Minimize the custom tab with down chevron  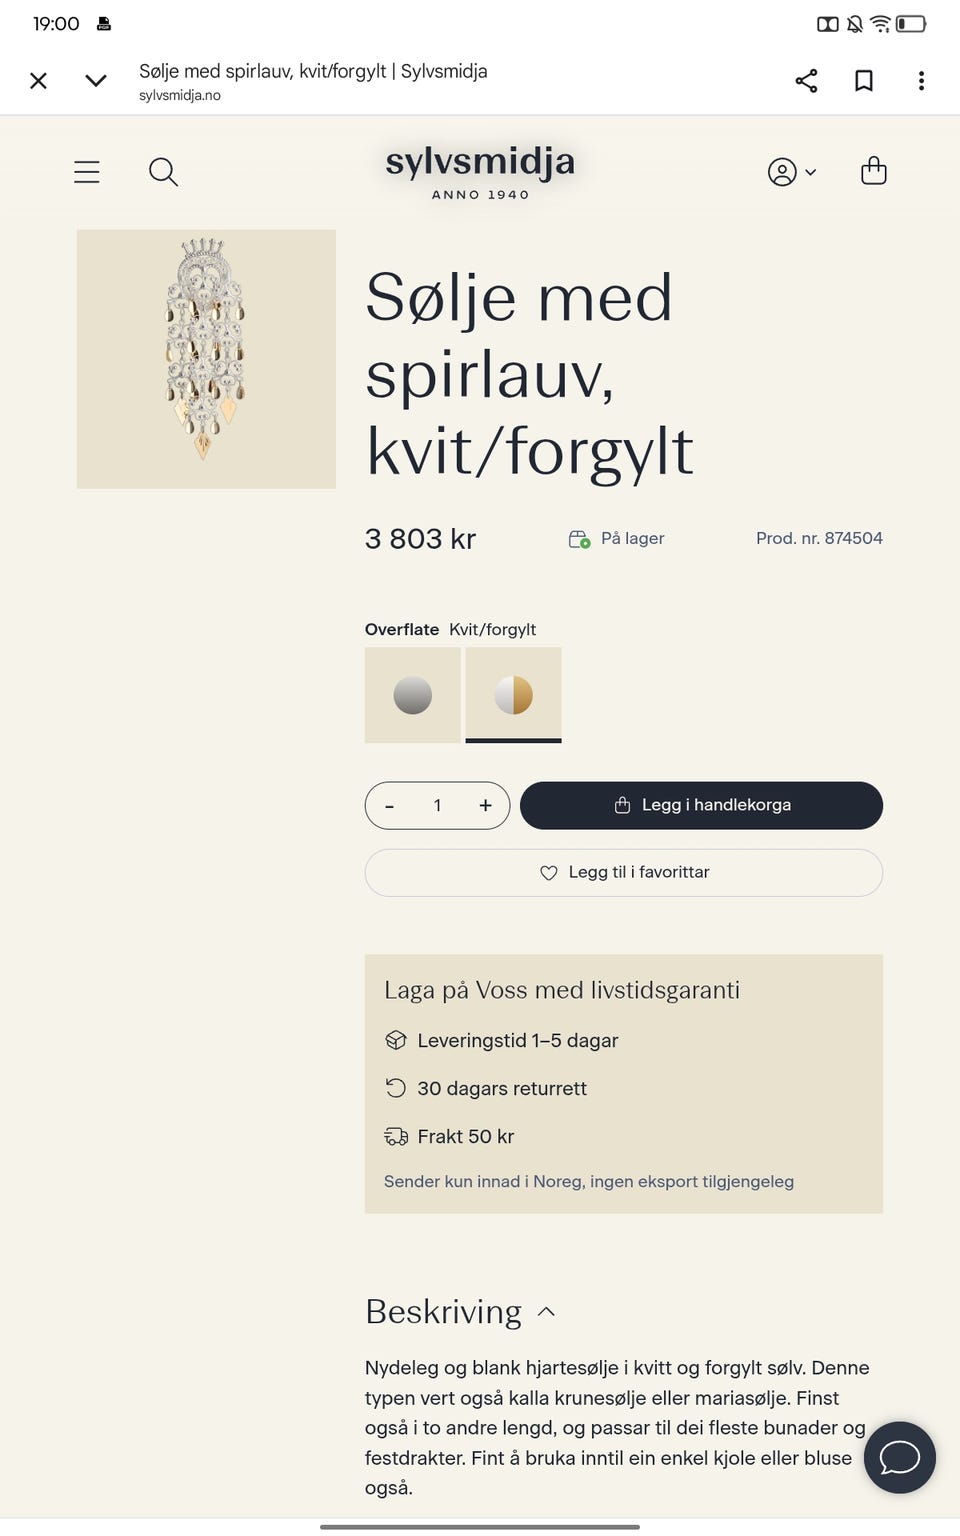96,81
